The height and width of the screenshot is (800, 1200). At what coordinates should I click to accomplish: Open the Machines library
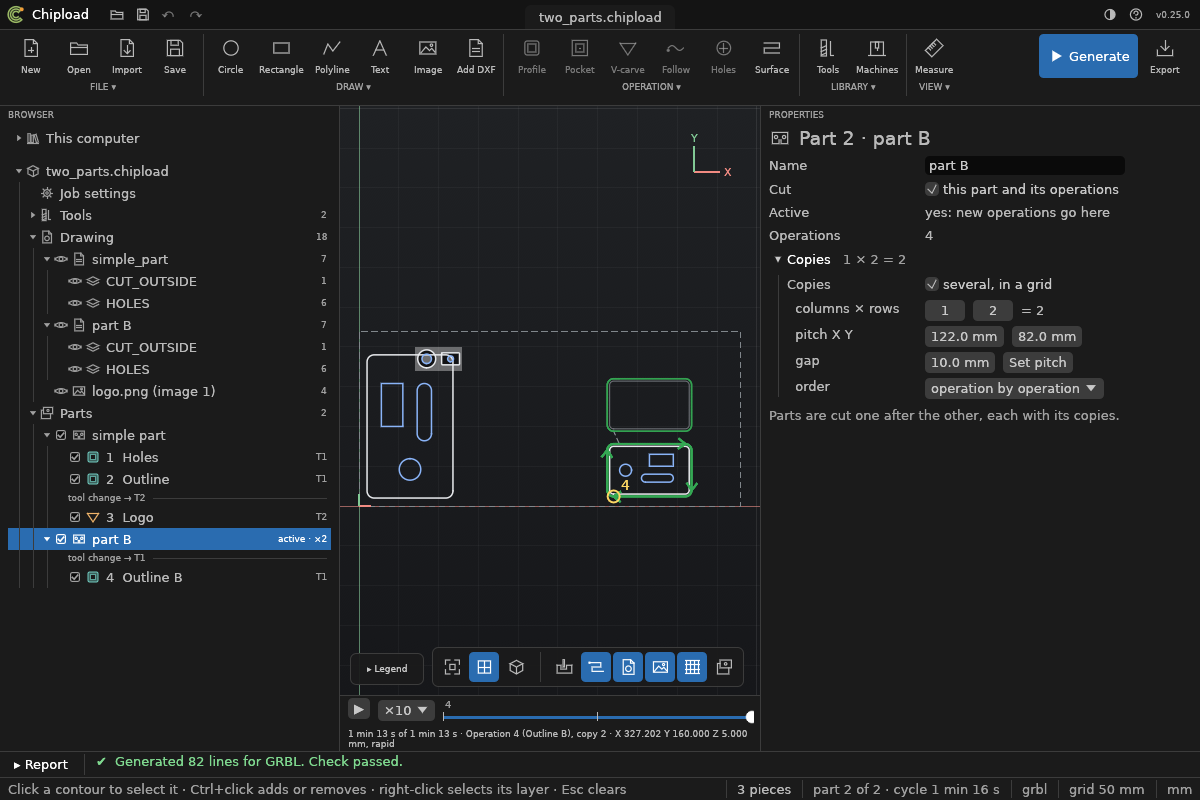pos(877,56)
